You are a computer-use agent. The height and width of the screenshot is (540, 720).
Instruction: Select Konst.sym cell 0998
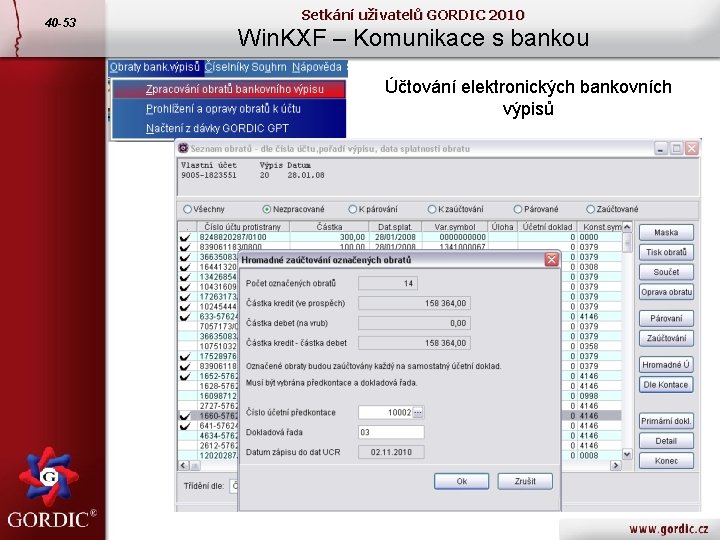pyautogui.click(x=599, y=396)
